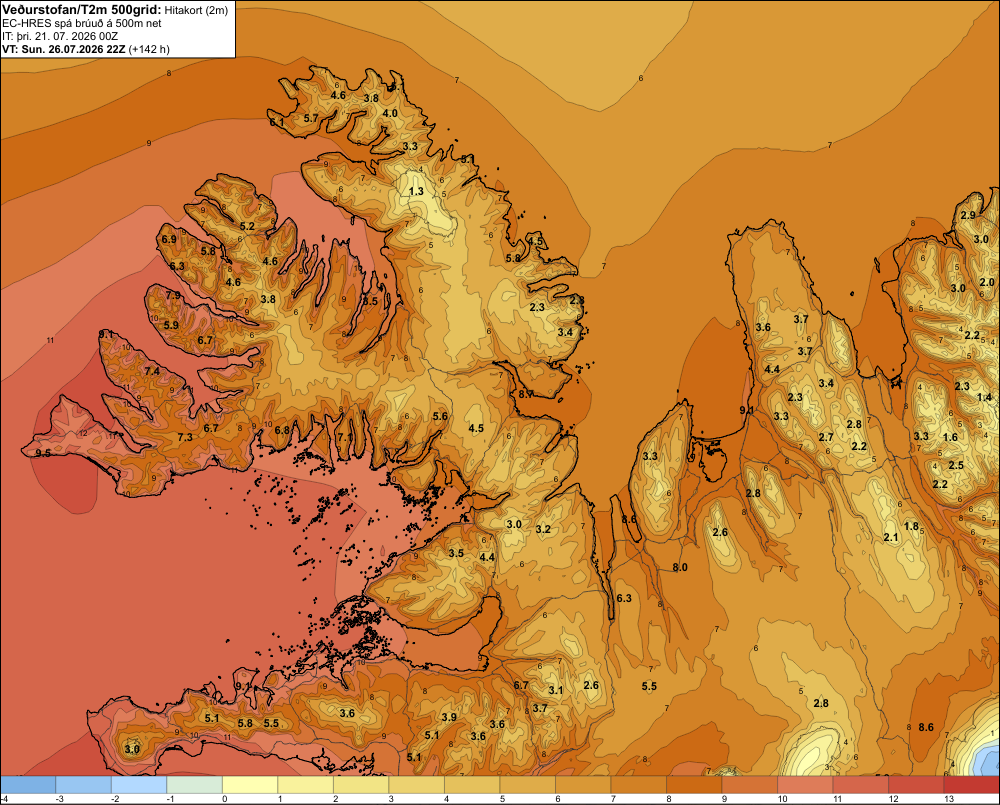1000x805 pixels.
Task: Click the valid time 'VT: Sun. 26.07.2026 22Z'
Action: click(x=64, y=49)
